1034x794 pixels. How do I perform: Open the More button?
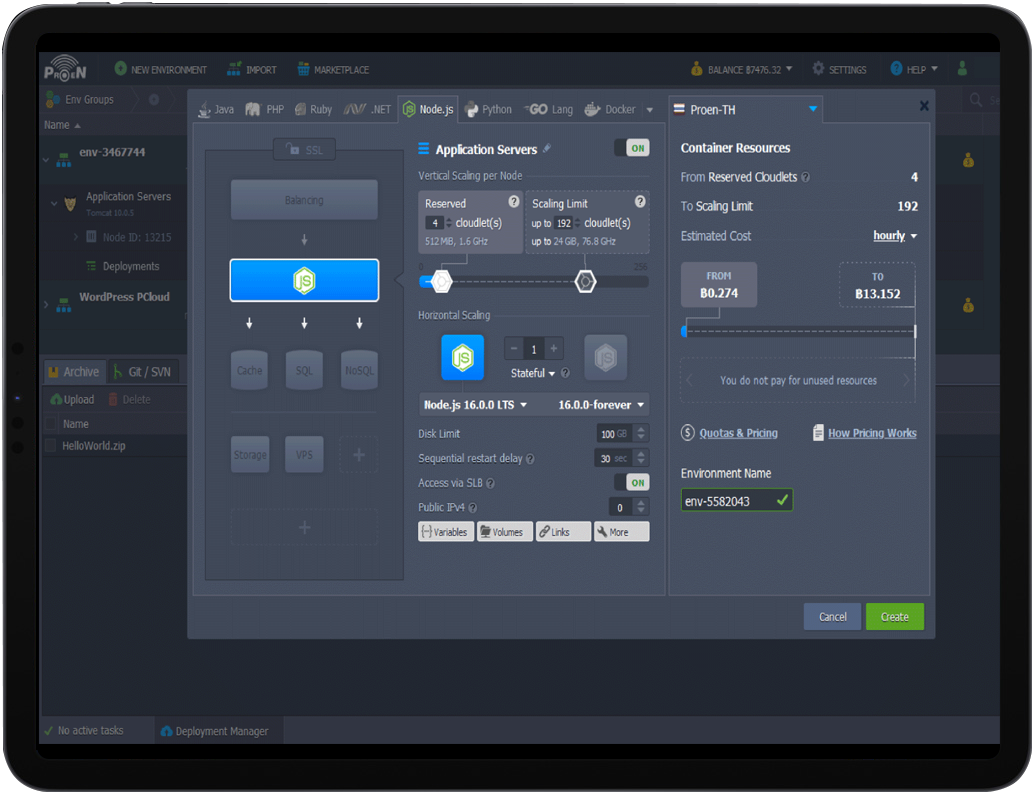pyautogui.click(x=622, y=532)
